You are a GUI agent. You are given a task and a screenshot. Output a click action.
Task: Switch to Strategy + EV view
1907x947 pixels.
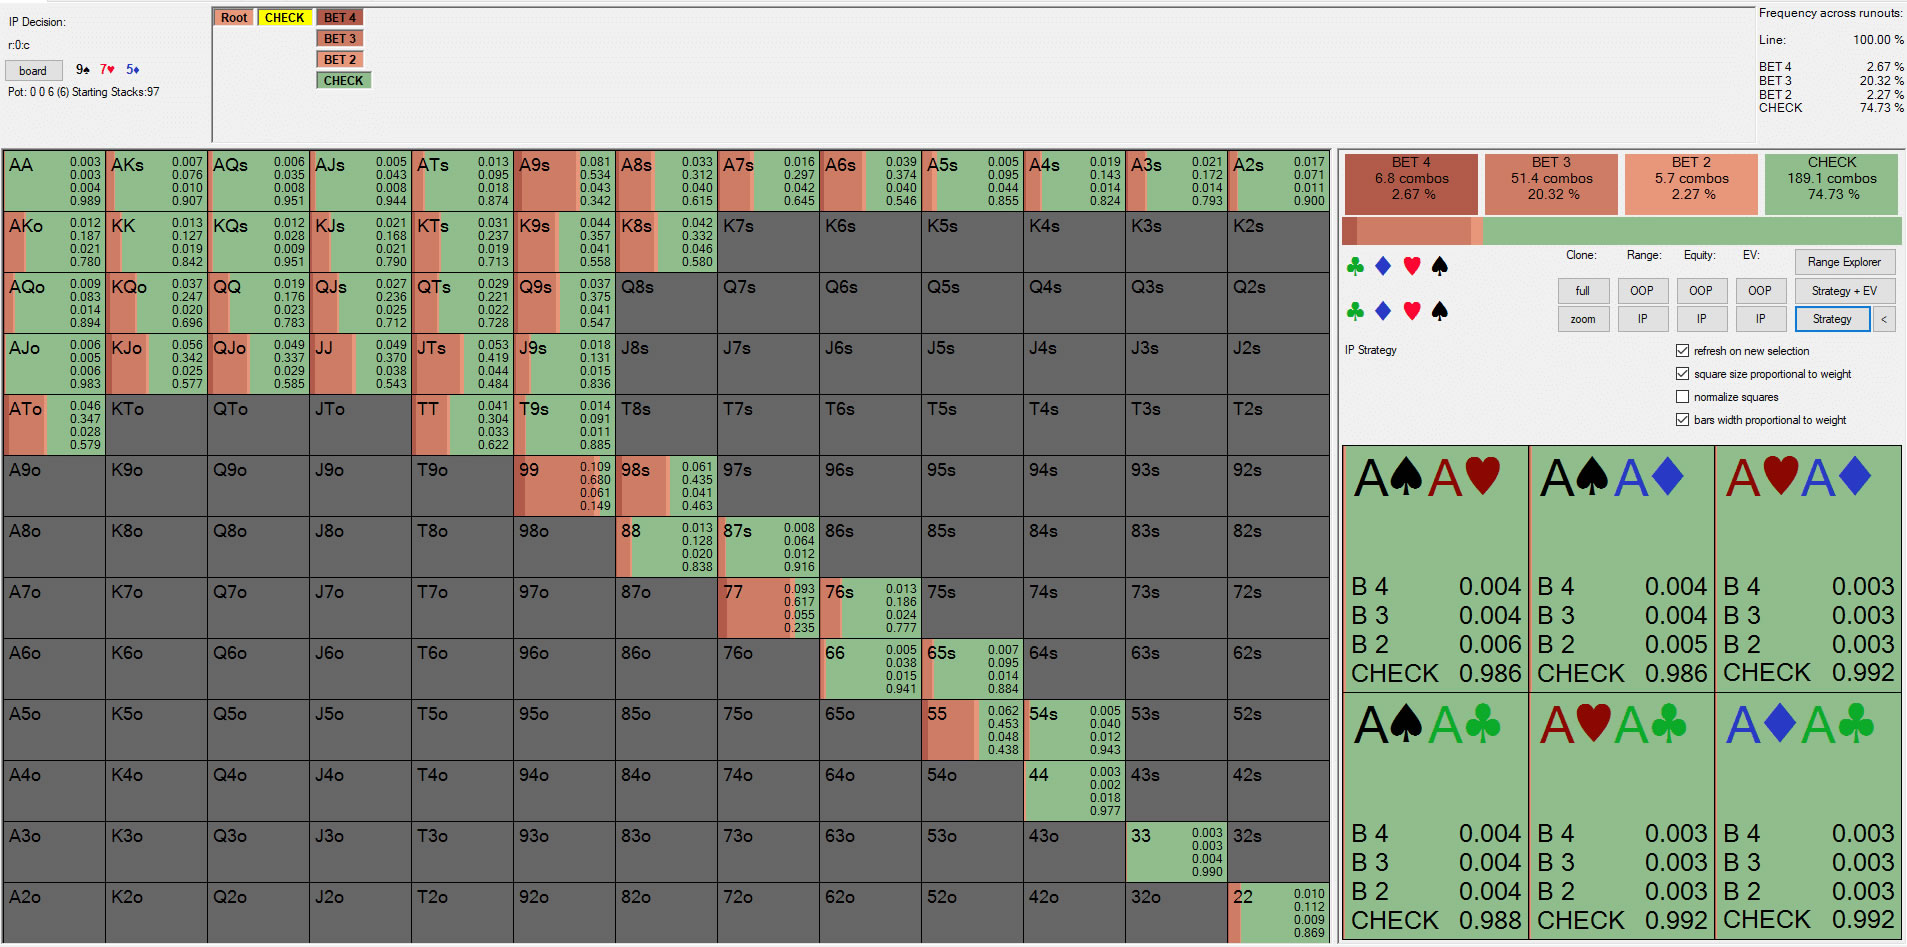click(x=1844, y=291)
